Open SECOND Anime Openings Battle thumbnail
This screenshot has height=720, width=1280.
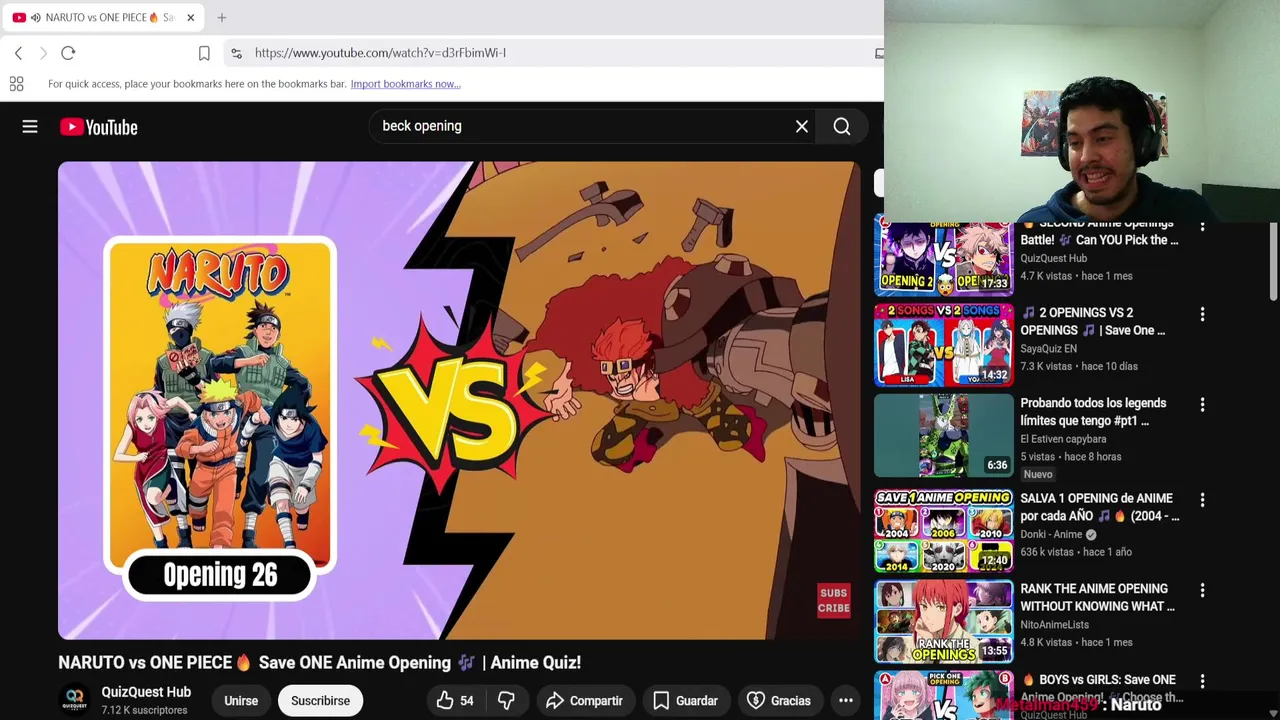[944, 258]
